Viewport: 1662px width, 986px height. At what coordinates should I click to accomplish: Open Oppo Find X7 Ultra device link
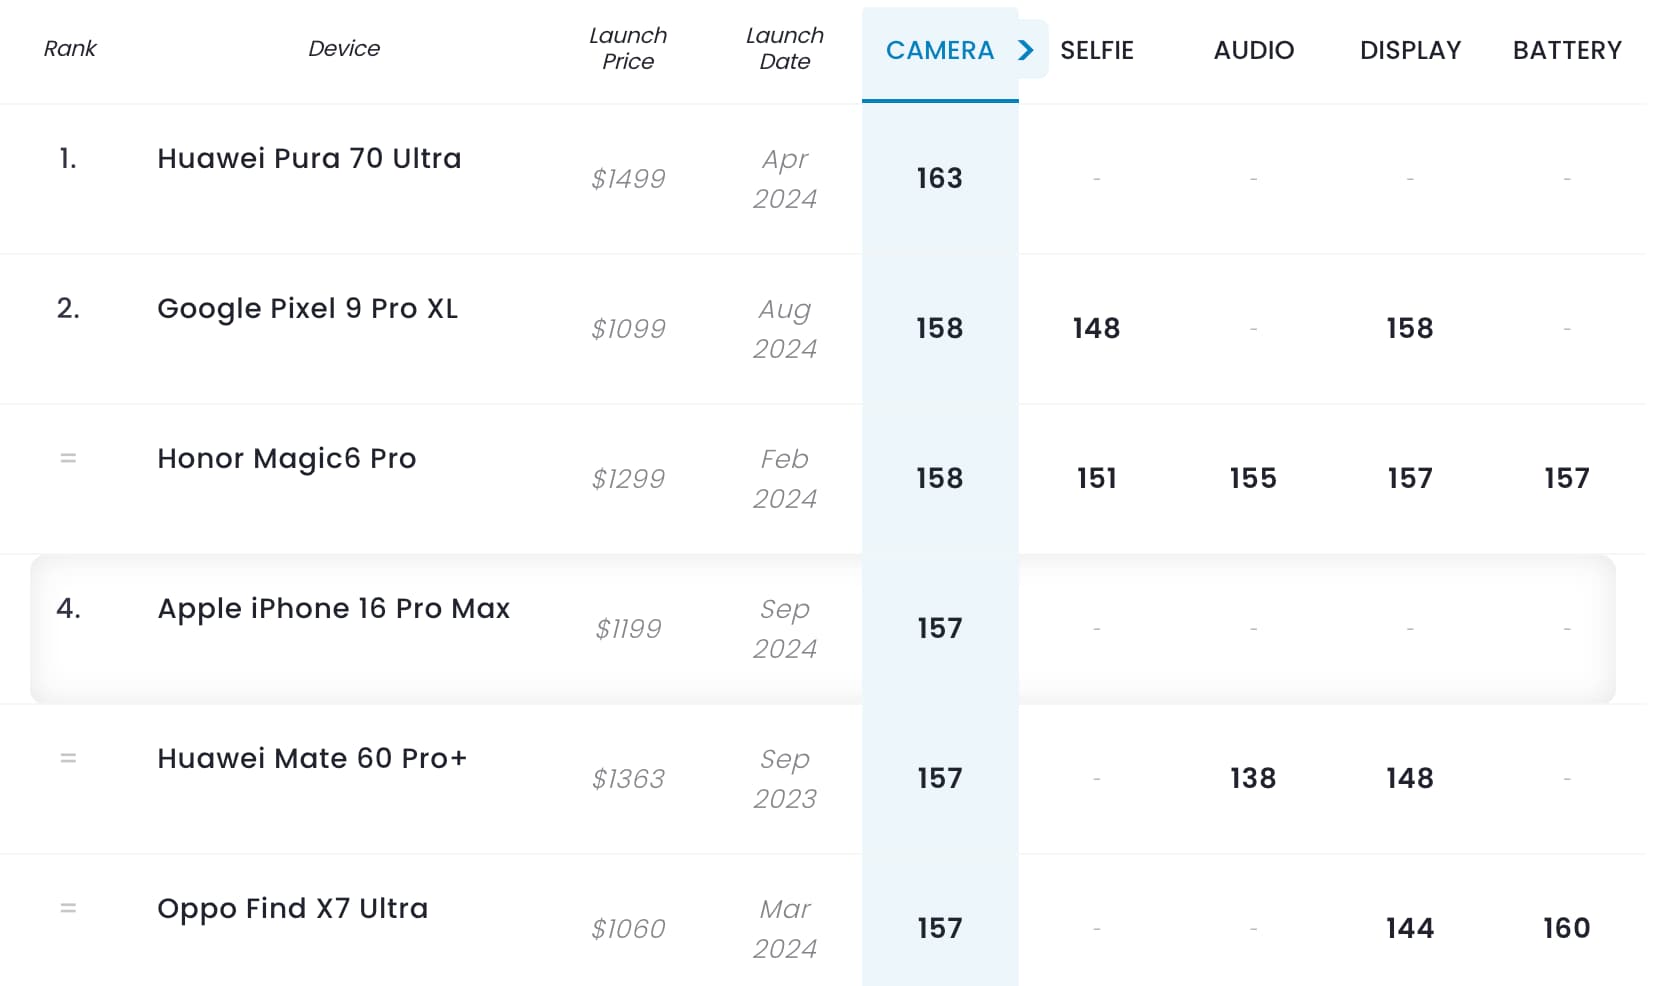tap(292, 908)
